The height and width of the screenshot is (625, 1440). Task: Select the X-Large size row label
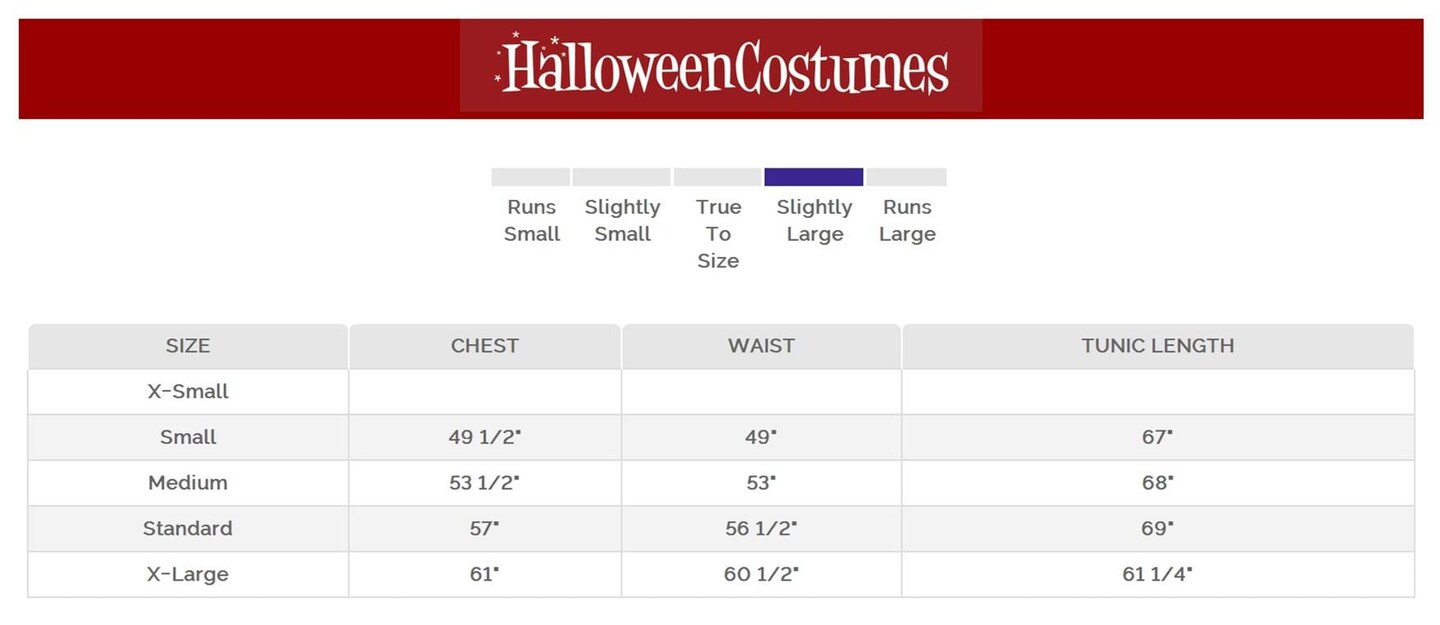coord(188,575)
